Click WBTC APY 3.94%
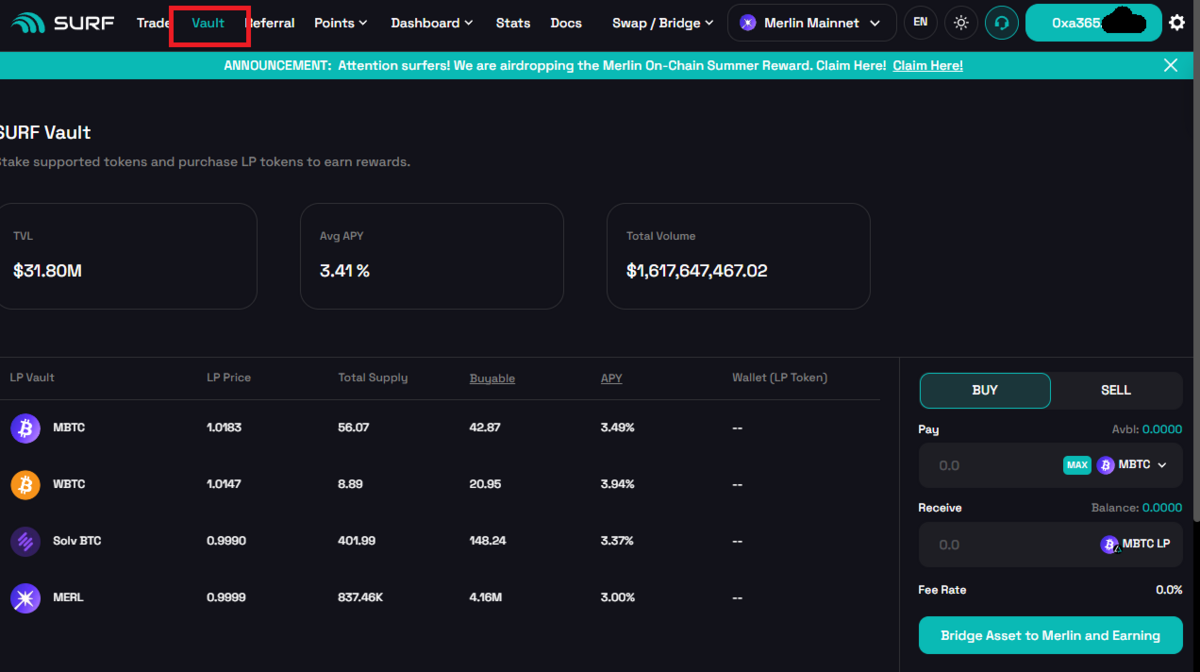The image size is (1200, 672). [x=617, y=484]
